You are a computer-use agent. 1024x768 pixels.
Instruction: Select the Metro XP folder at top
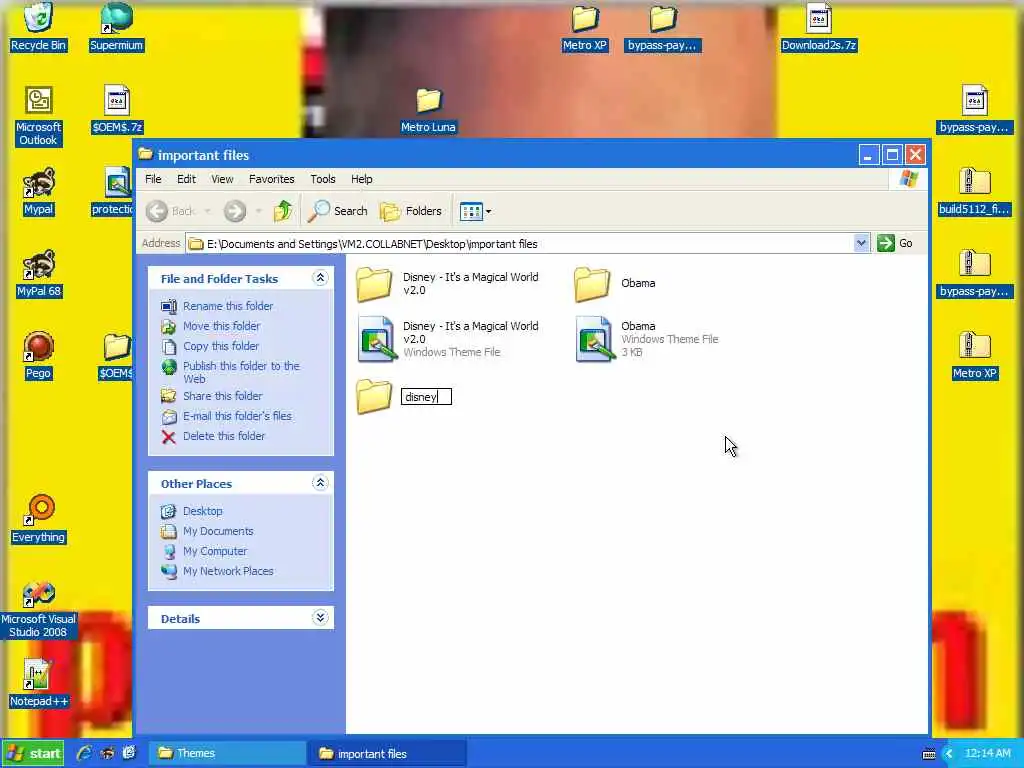point(584,27)
